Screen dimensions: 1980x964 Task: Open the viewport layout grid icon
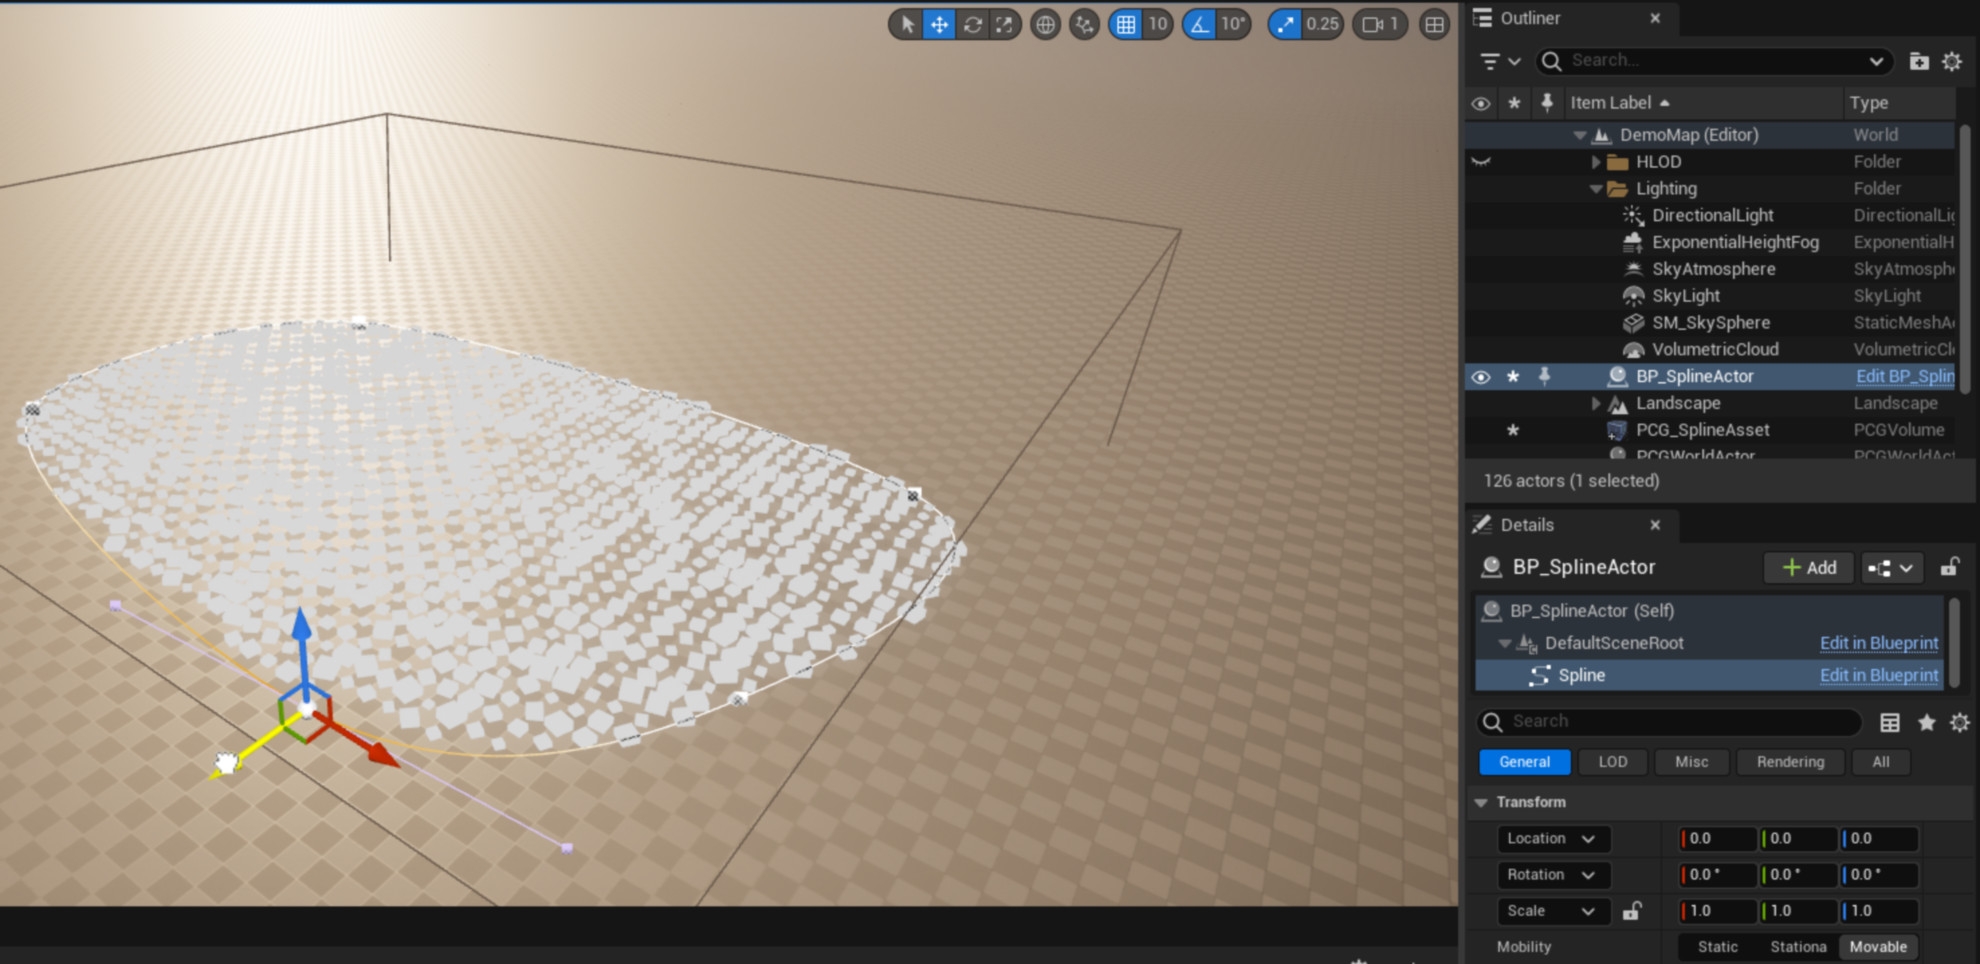[1434, 25]
